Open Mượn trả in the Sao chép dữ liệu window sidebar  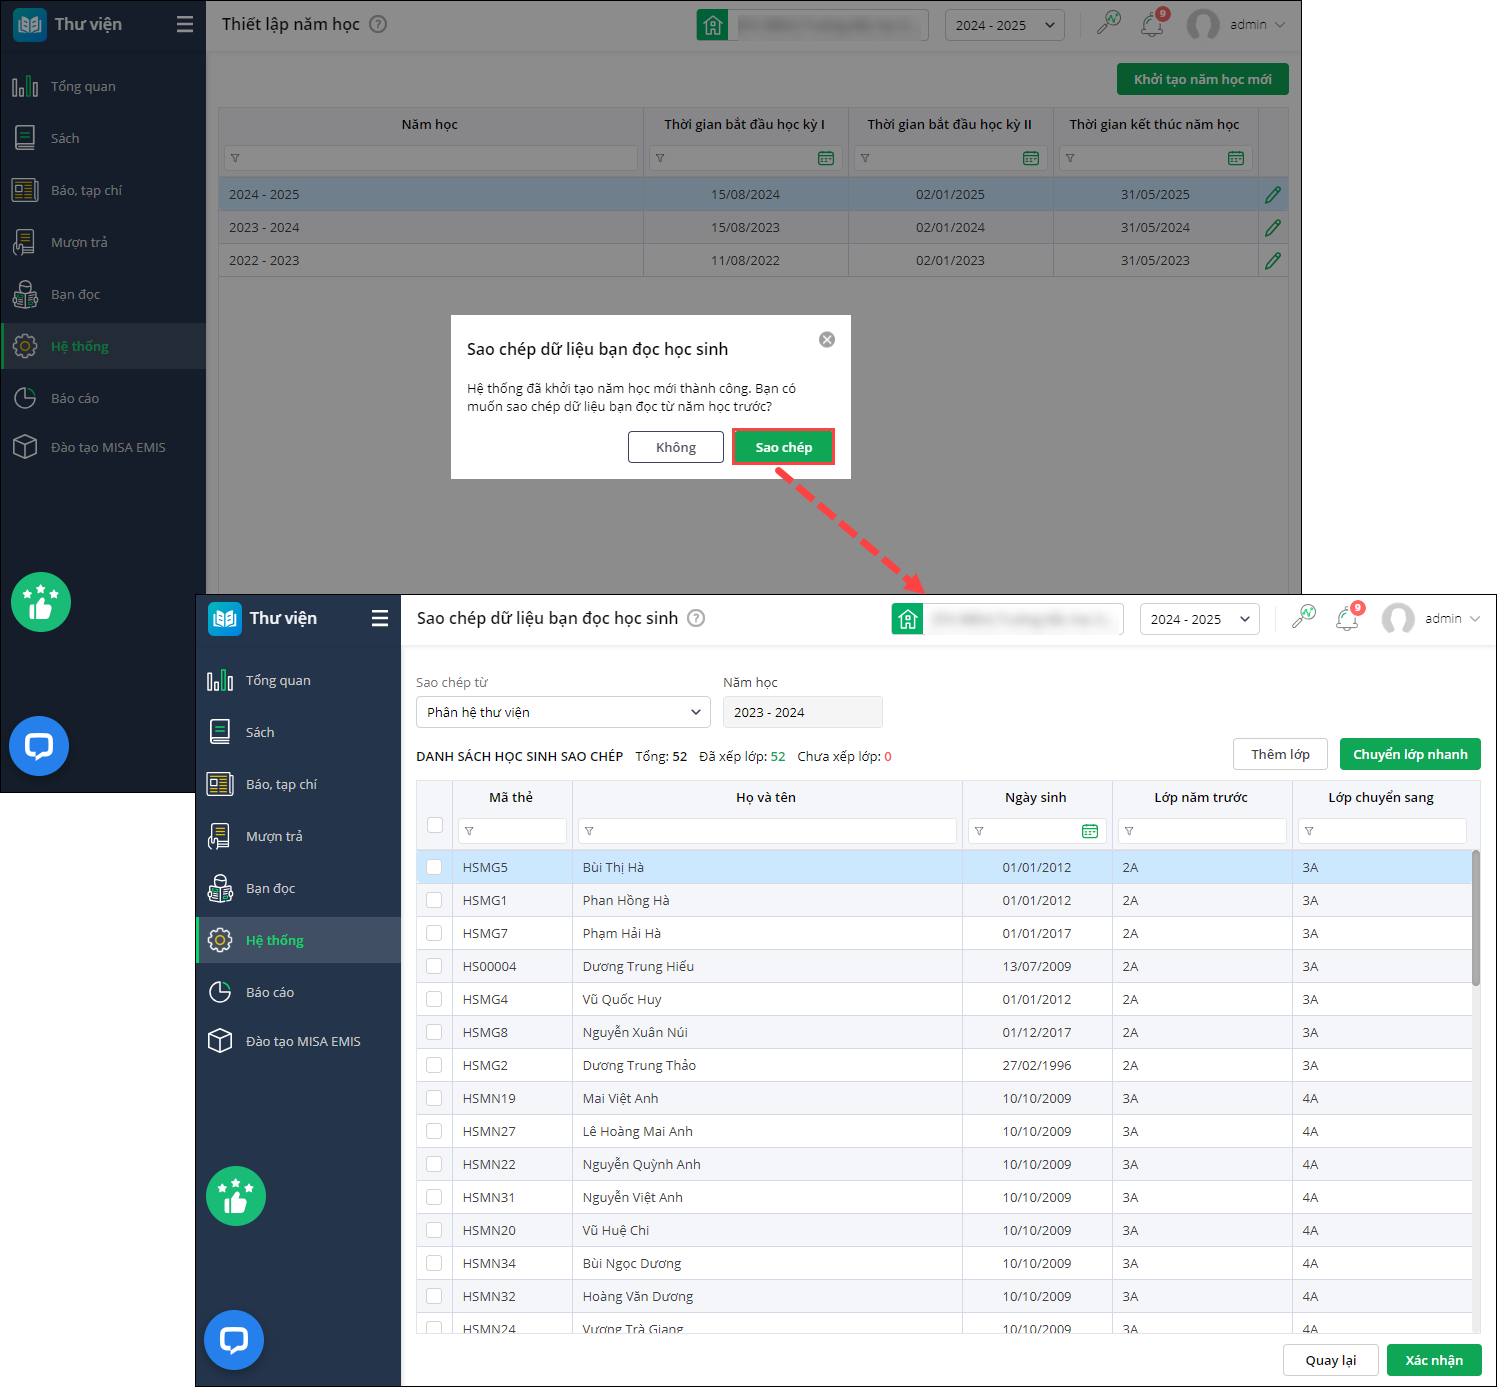[x=298, y=836]
